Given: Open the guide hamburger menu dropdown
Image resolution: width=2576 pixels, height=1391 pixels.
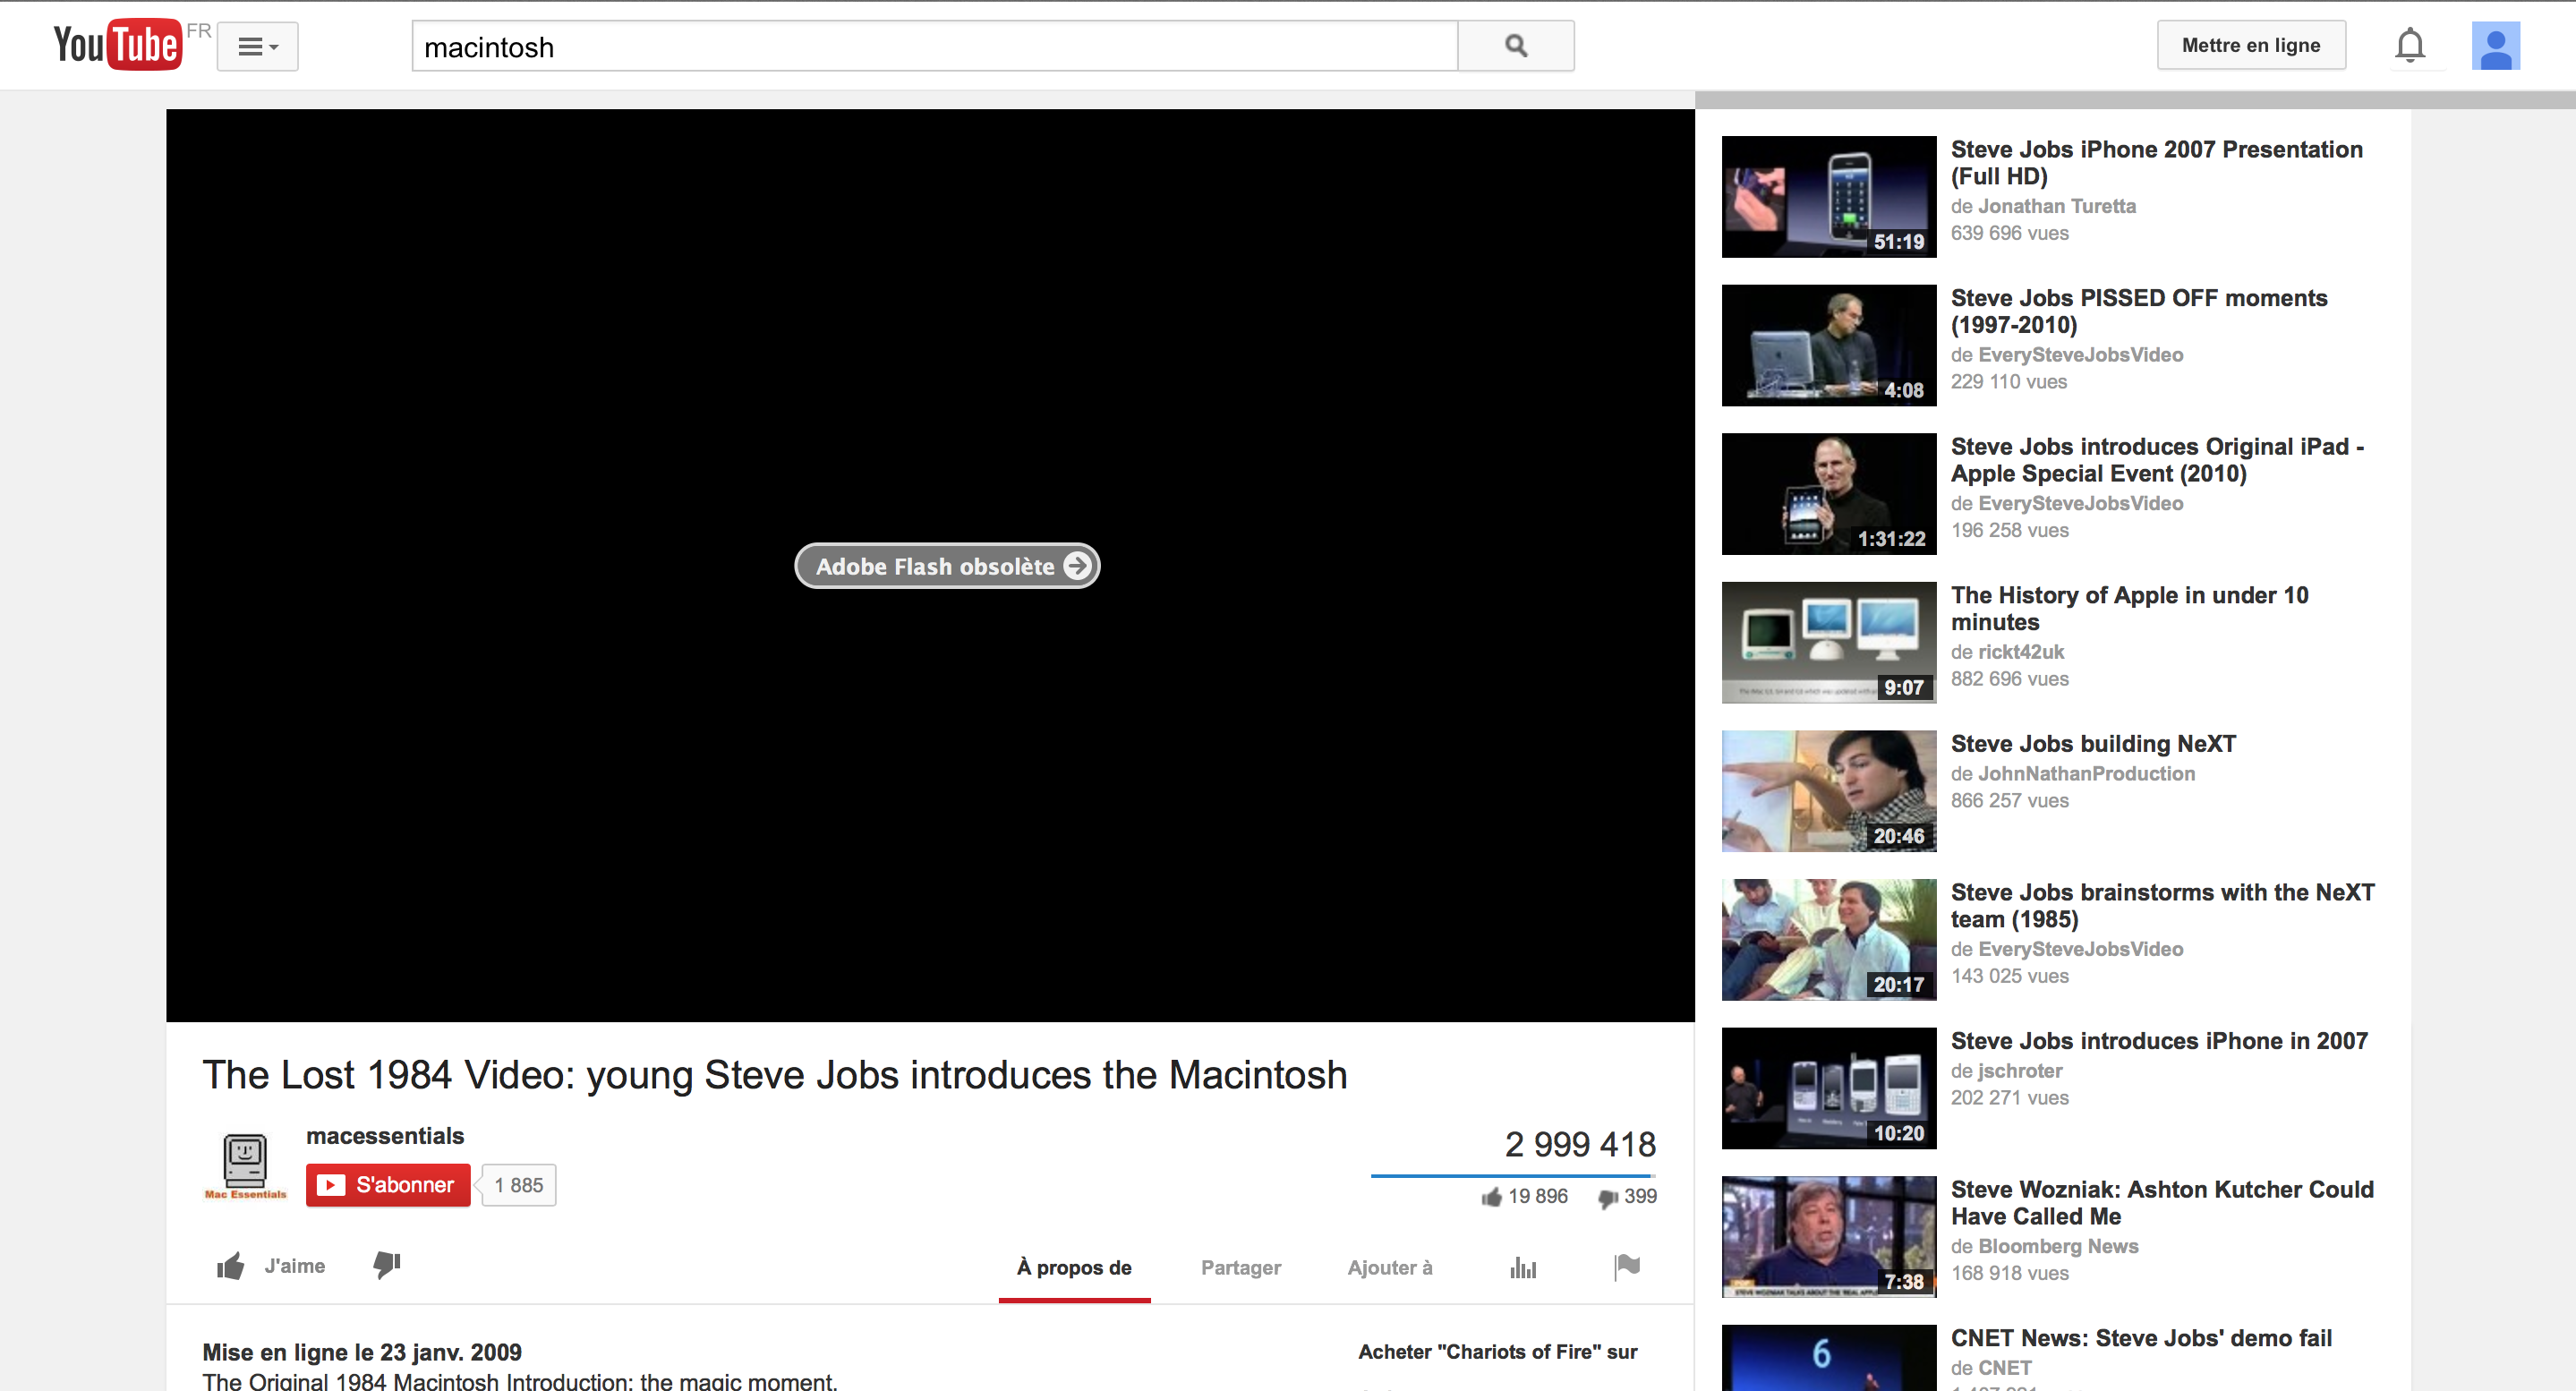Looking at the screenshot, I should coord(258,46).
